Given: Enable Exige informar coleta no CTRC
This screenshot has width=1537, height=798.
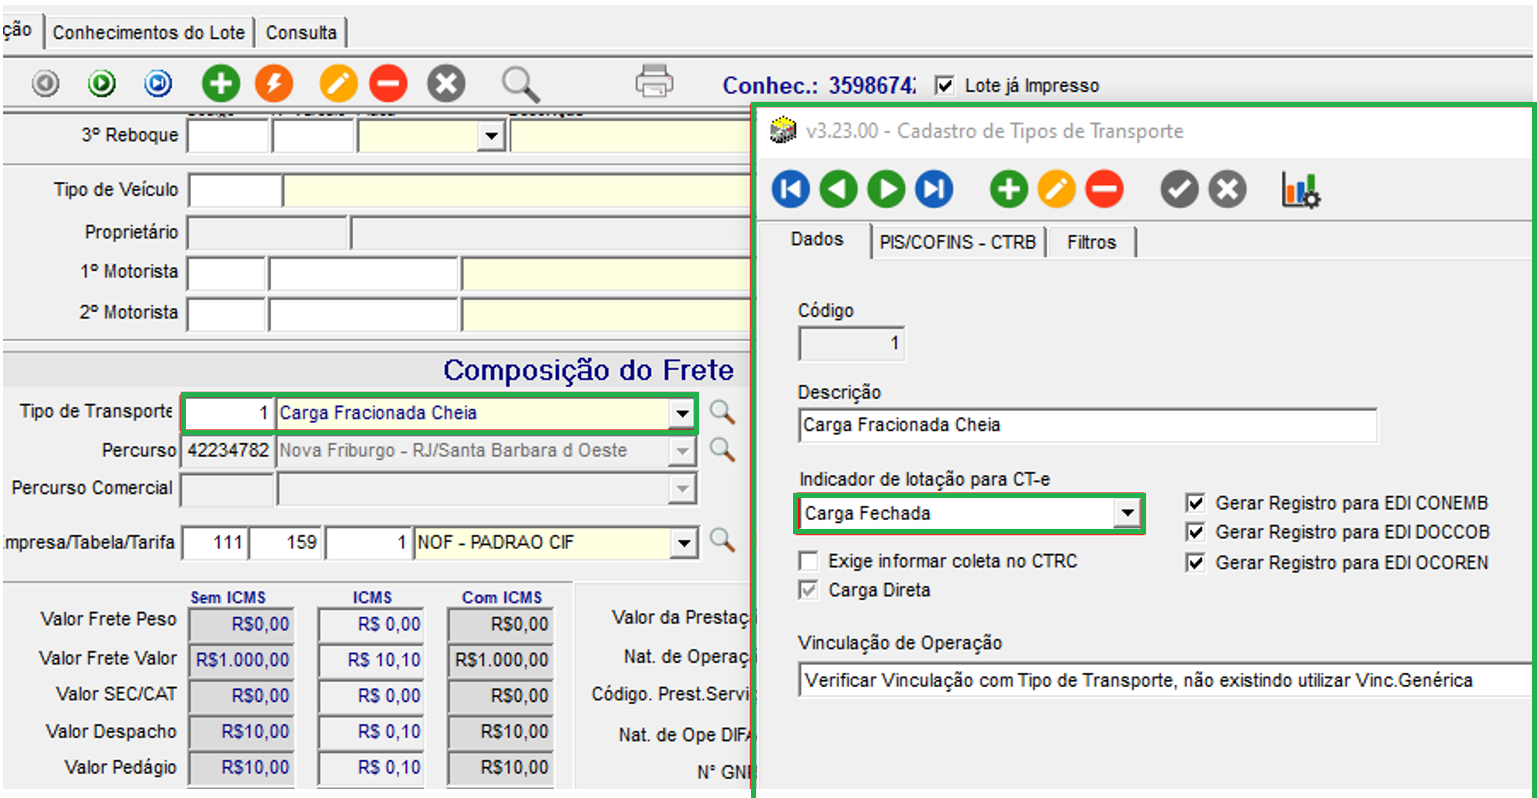Looking at the screenshot, I should [808, 561].
